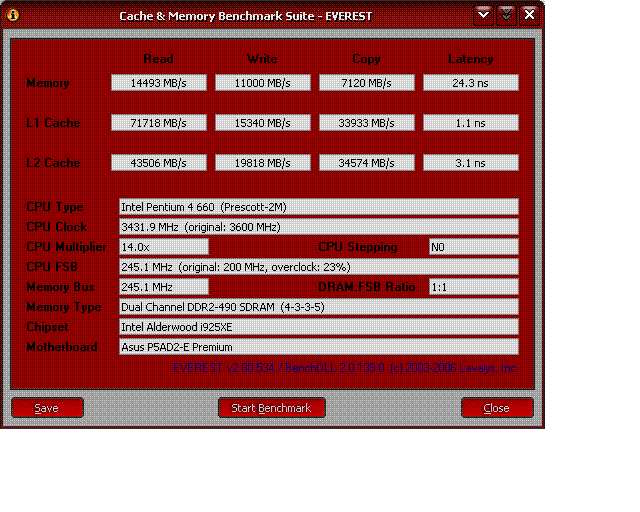Click the Memory Bus field 245.1 MHz
640x512 pixels.
(x=164, y=287)
